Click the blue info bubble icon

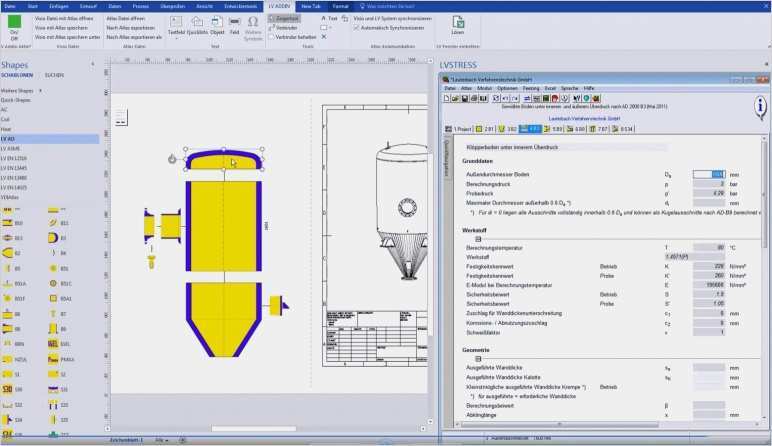pyautogui.click(x=761, y=107)
